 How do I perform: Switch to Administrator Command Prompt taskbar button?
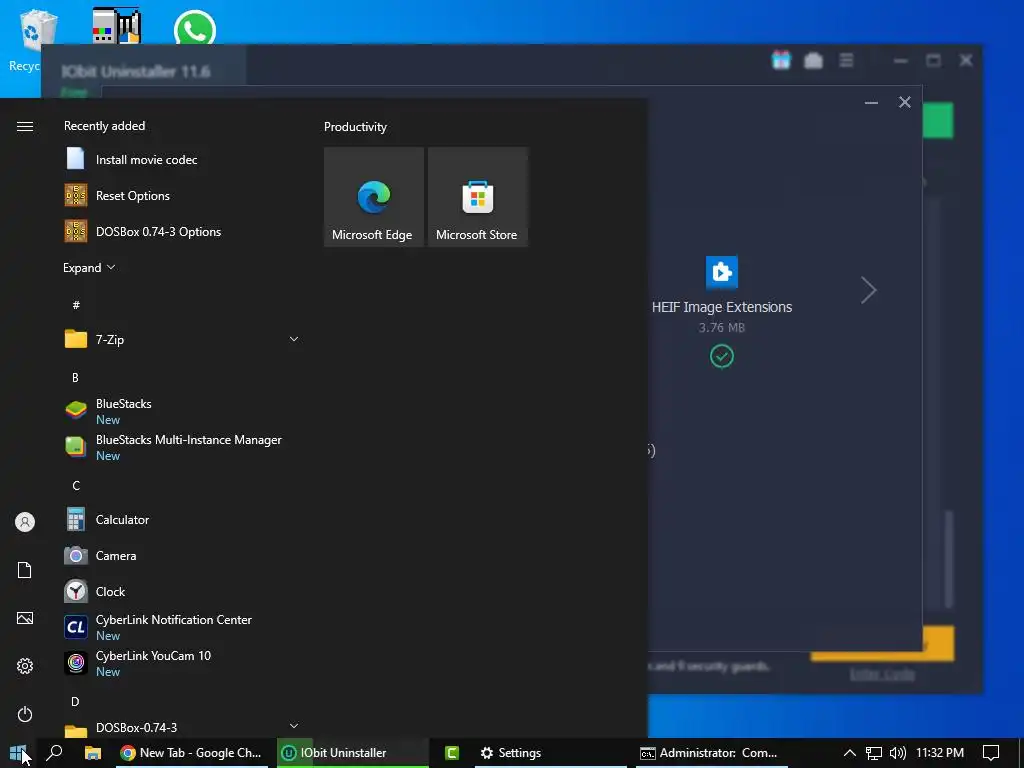point(710,753)
